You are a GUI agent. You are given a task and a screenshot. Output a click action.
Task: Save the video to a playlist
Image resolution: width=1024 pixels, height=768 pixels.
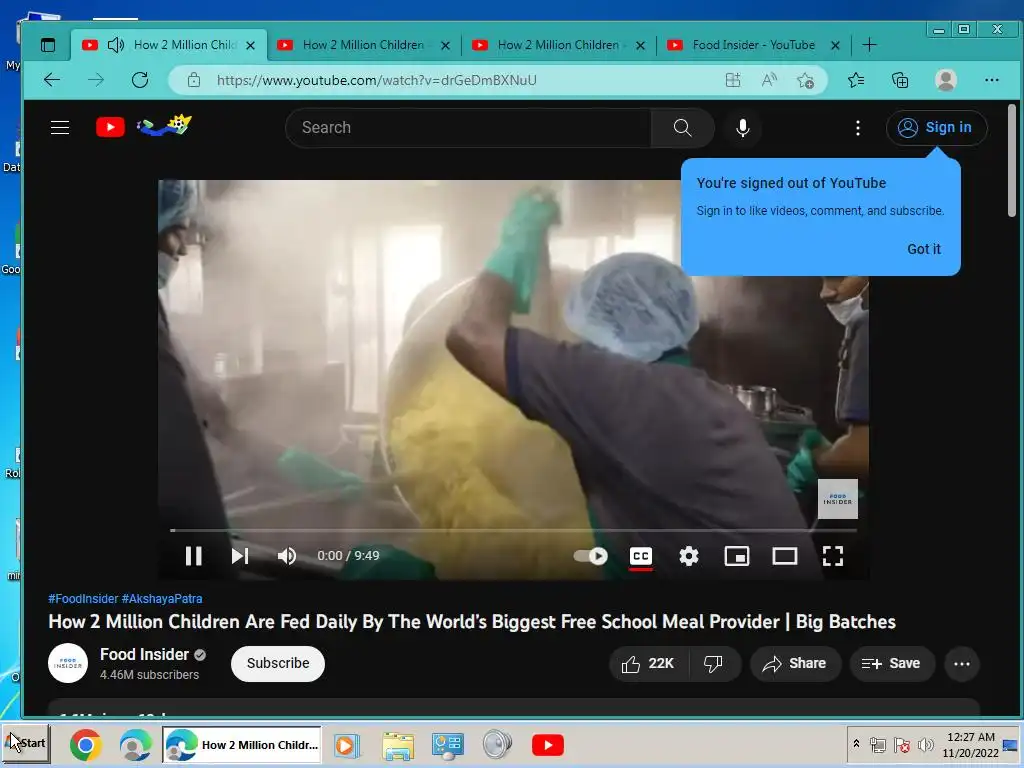click(891, 664)
